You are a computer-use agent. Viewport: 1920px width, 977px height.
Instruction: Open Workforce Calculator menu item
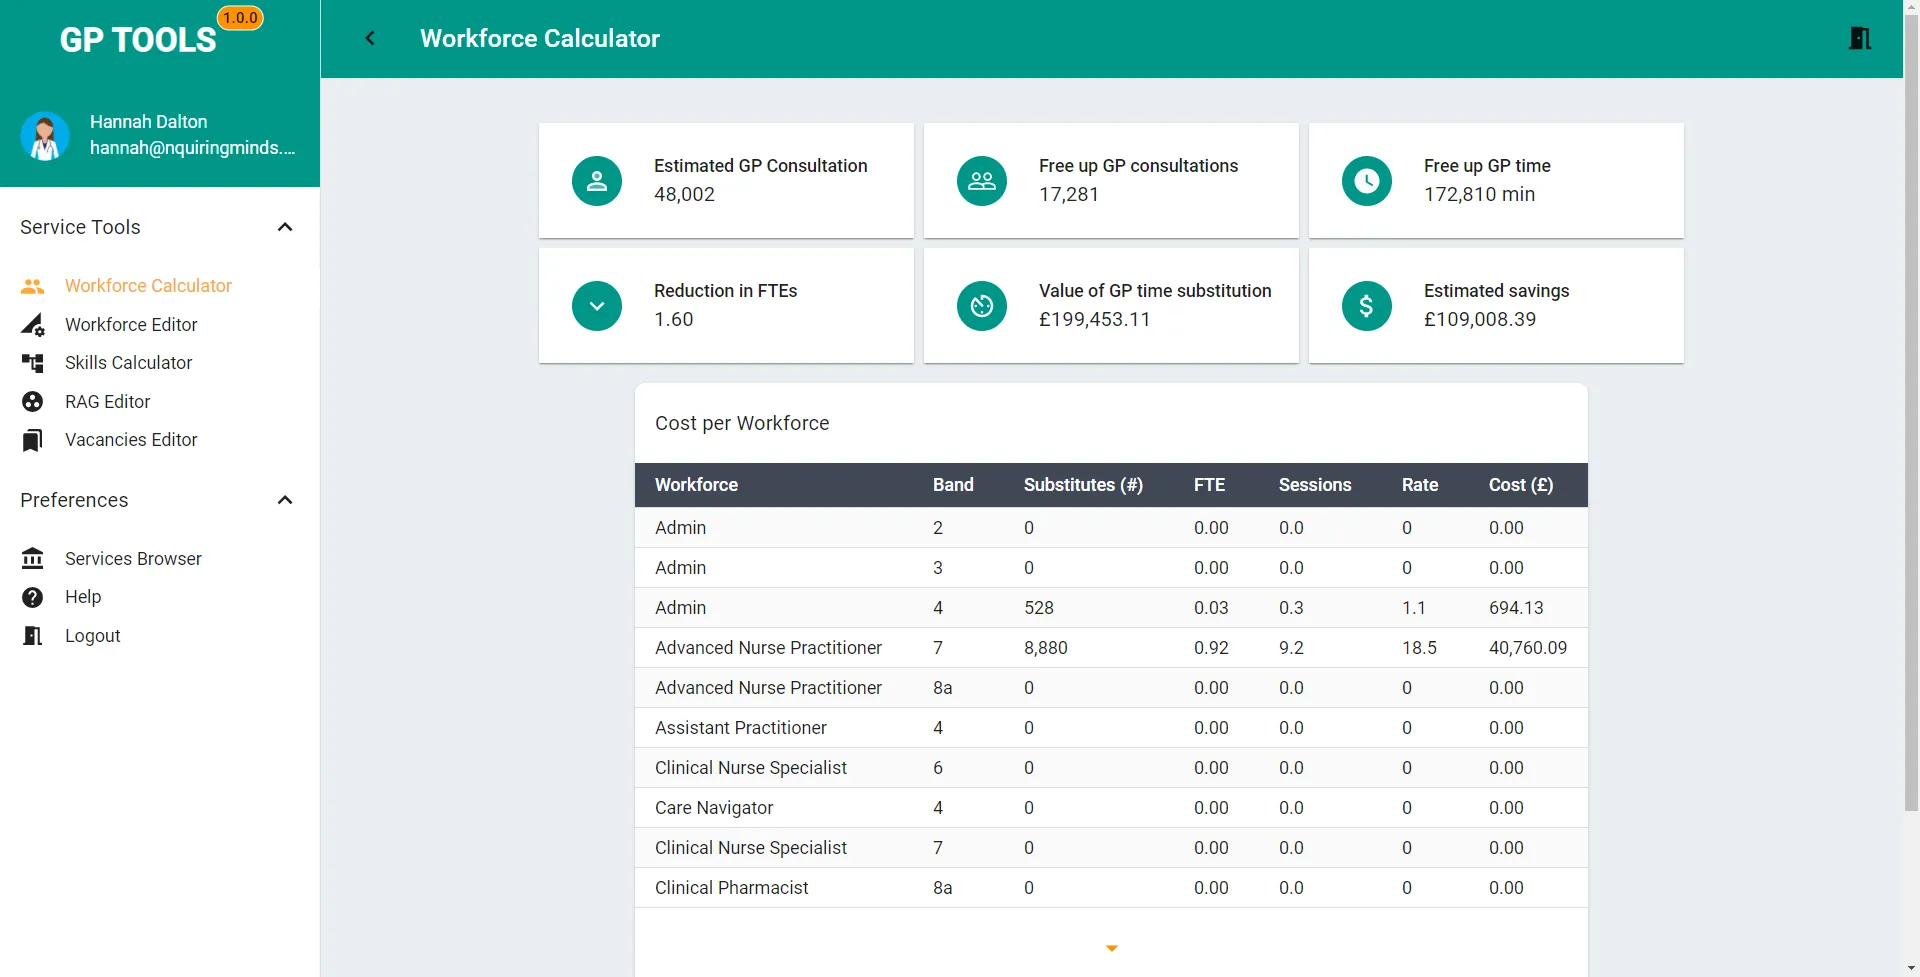[148, 286]
